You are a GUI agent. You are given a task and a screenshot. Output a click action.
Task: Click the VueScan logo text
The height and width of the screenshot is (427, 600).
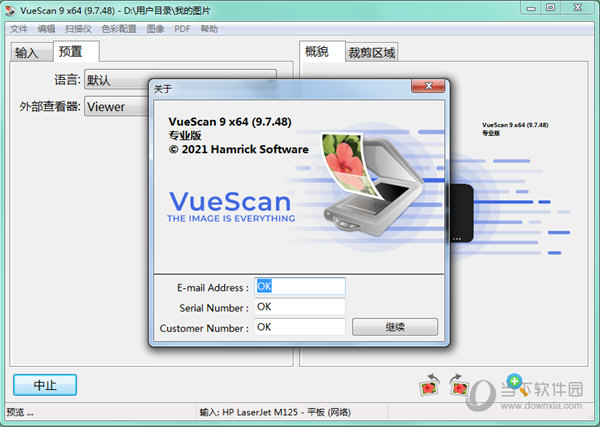click(x=230, y=201)
